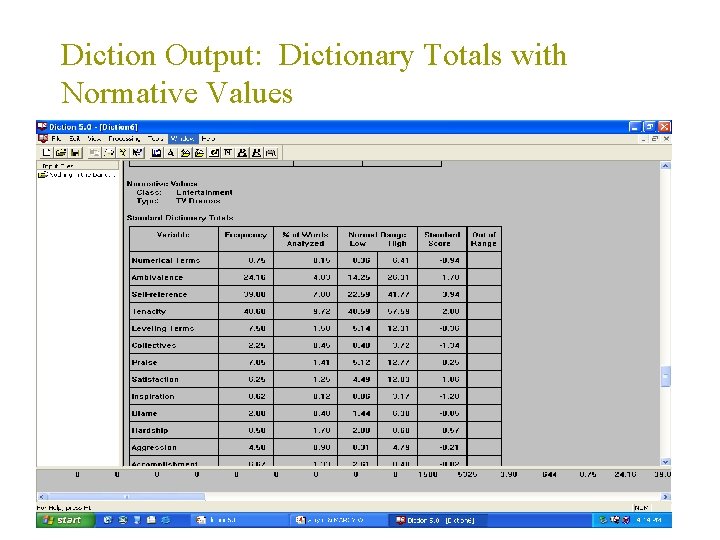Click the open yellow folder toolbar icon in second group
Screen dimensions: 720x540
[x=199, y=153]
